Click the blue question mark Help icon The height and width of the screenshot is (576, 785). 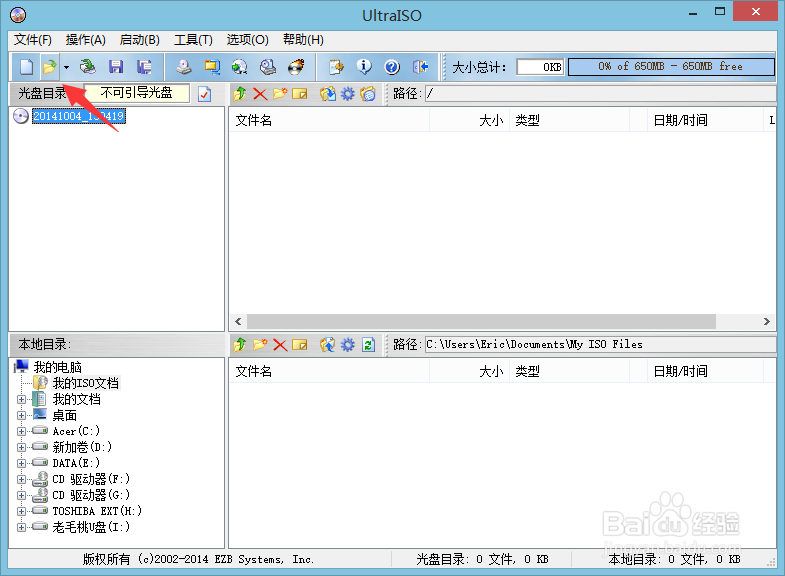392,67
